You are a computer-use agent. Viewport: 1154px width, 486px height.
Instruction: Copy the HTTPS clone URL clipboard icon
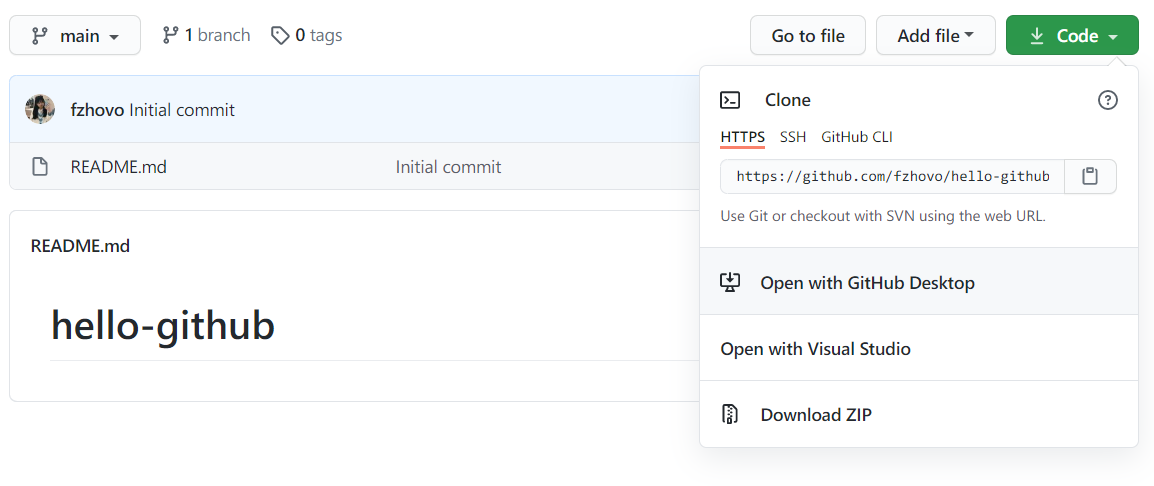(1090, 177)
